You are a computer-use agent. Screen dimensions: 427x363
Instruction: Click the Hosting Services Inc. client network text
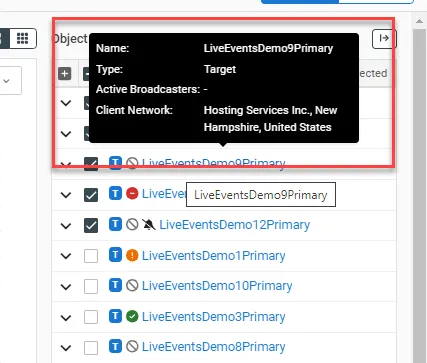(x=270, y=119)
